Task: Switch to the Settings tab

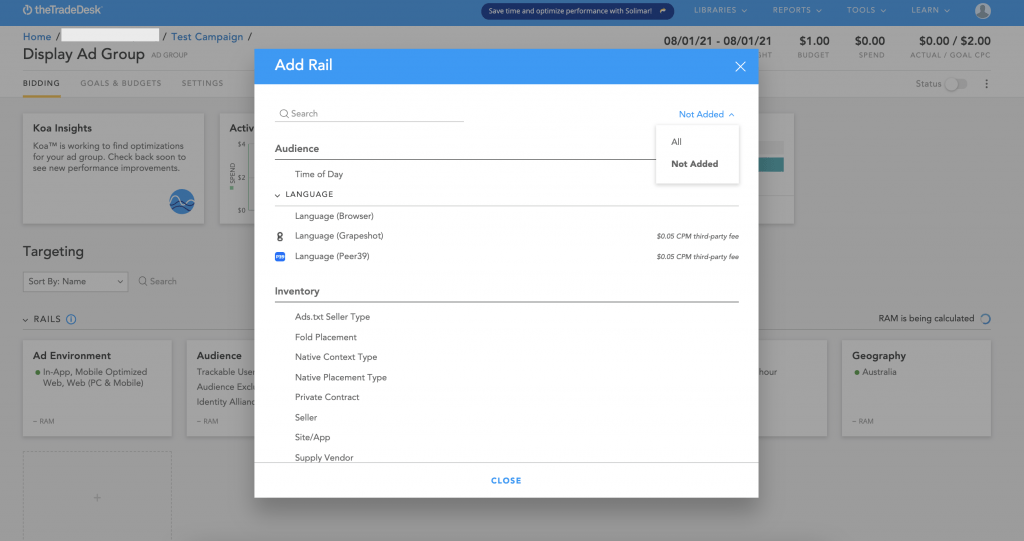Action: (x=202, y=84)
